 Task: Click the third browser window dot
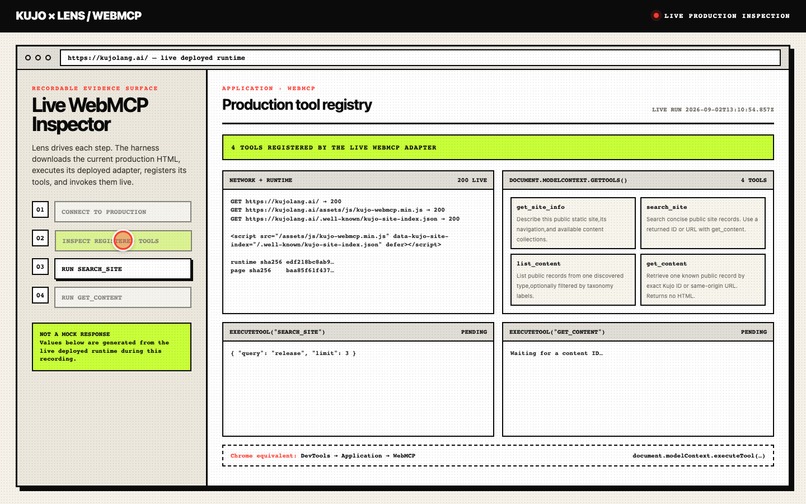pos(48,58)
